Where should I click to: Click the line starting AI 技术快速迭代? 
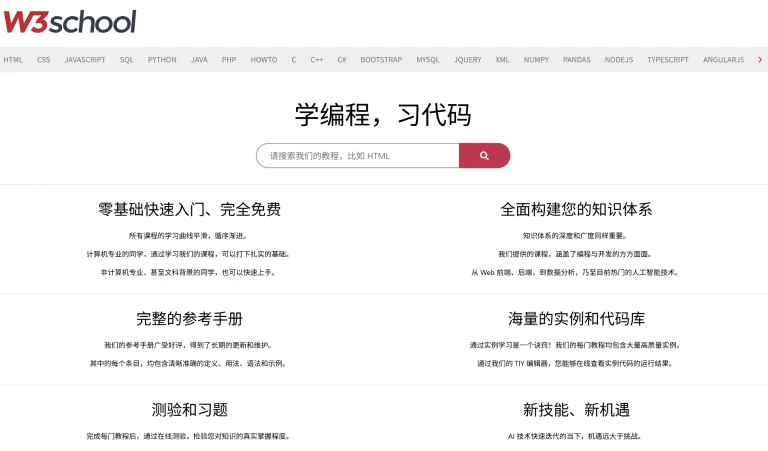pyautogui.click(x=576, y=436)
